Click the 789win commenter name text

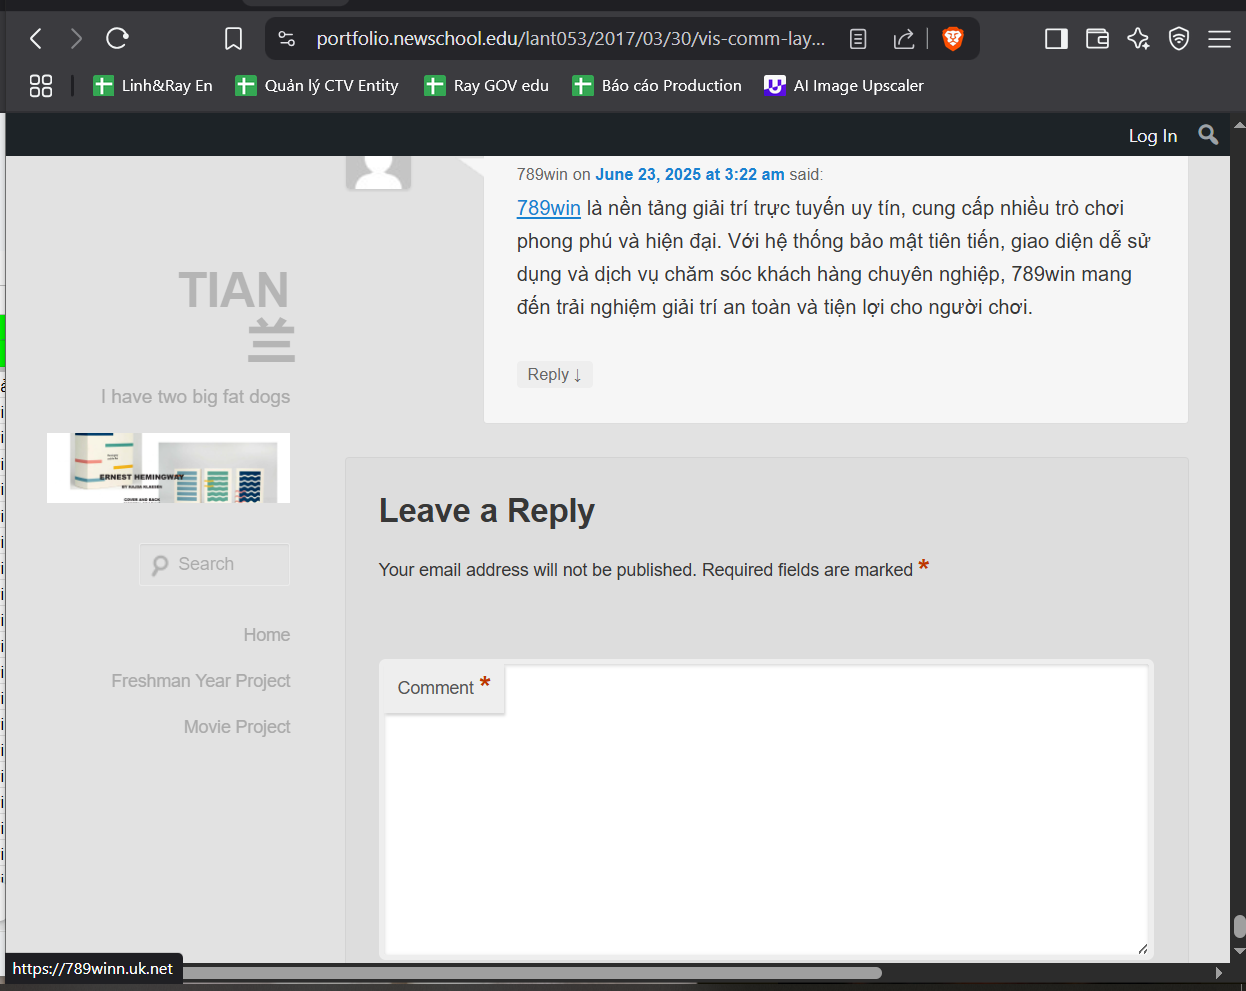542,174
